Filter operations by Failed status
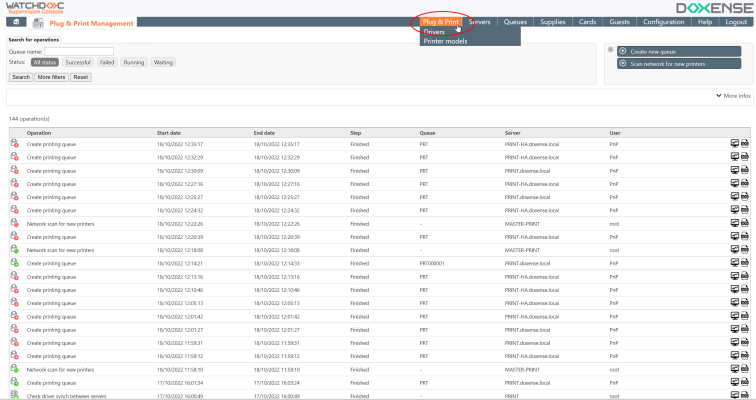Screen dimensions: 756x400 tap(107, 62)
